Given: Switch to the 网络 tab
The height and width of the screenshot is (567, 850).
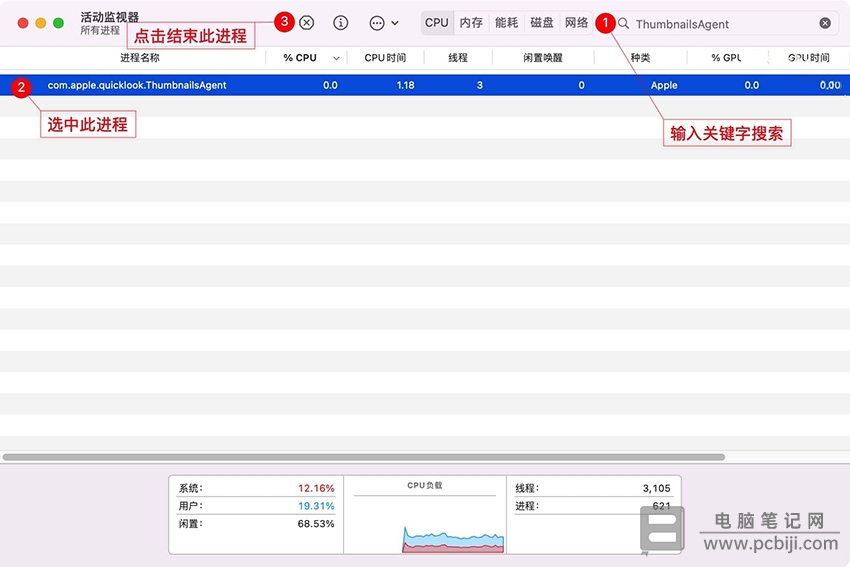Looking at the screenshot, I should 576,23.
